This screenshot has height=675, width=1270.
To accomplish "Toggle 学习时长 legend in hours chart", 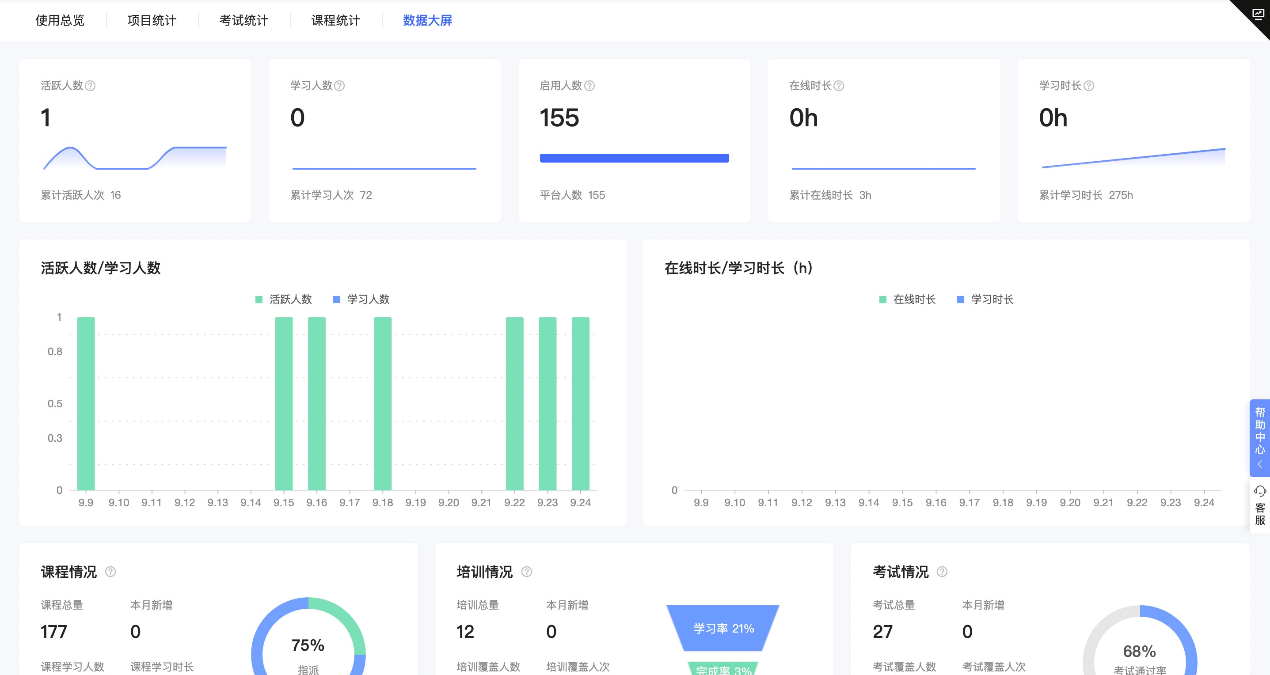I will (985, 299).
